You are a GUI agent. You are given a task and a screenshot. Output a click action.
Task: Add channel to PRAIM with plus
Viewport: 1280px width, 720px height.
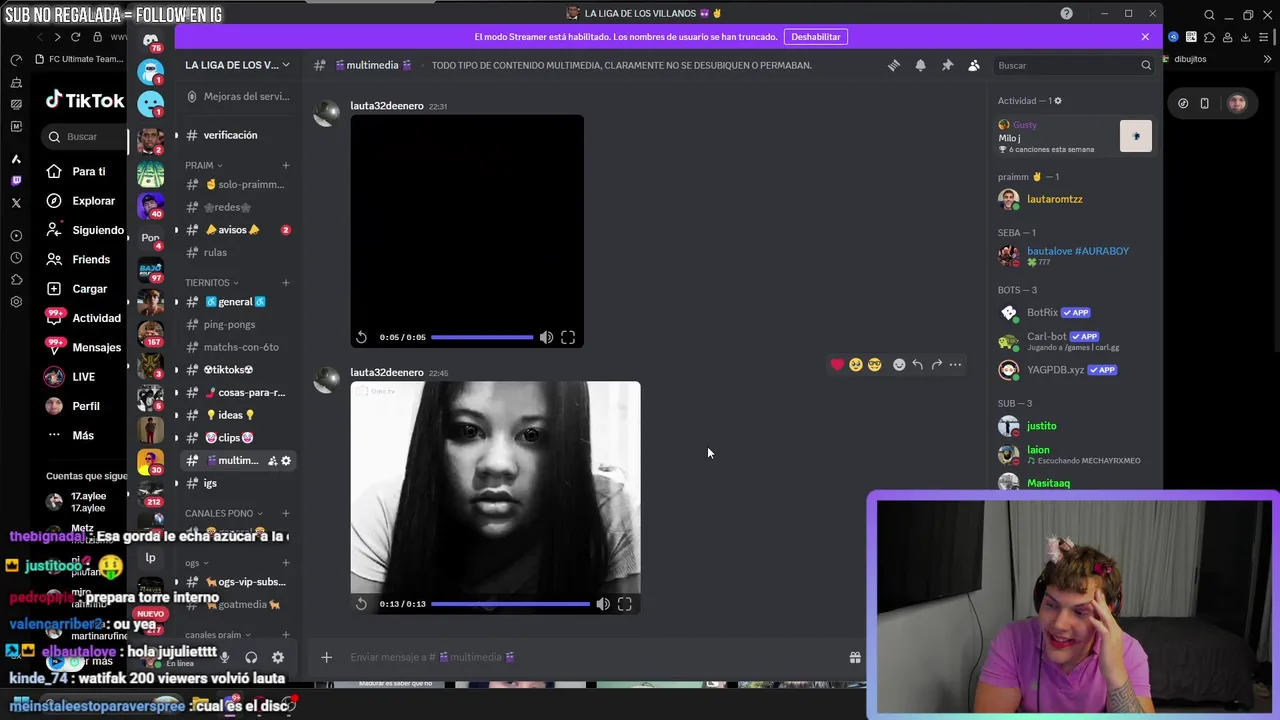pyautogui.click(x=286, y=165)
